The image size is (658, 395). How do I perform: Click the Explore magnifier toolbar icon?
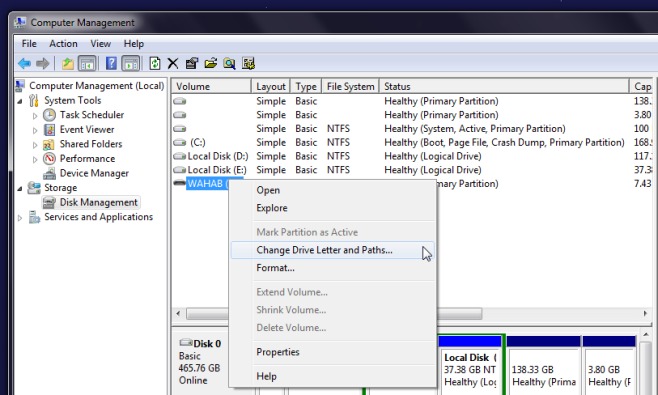229,63
